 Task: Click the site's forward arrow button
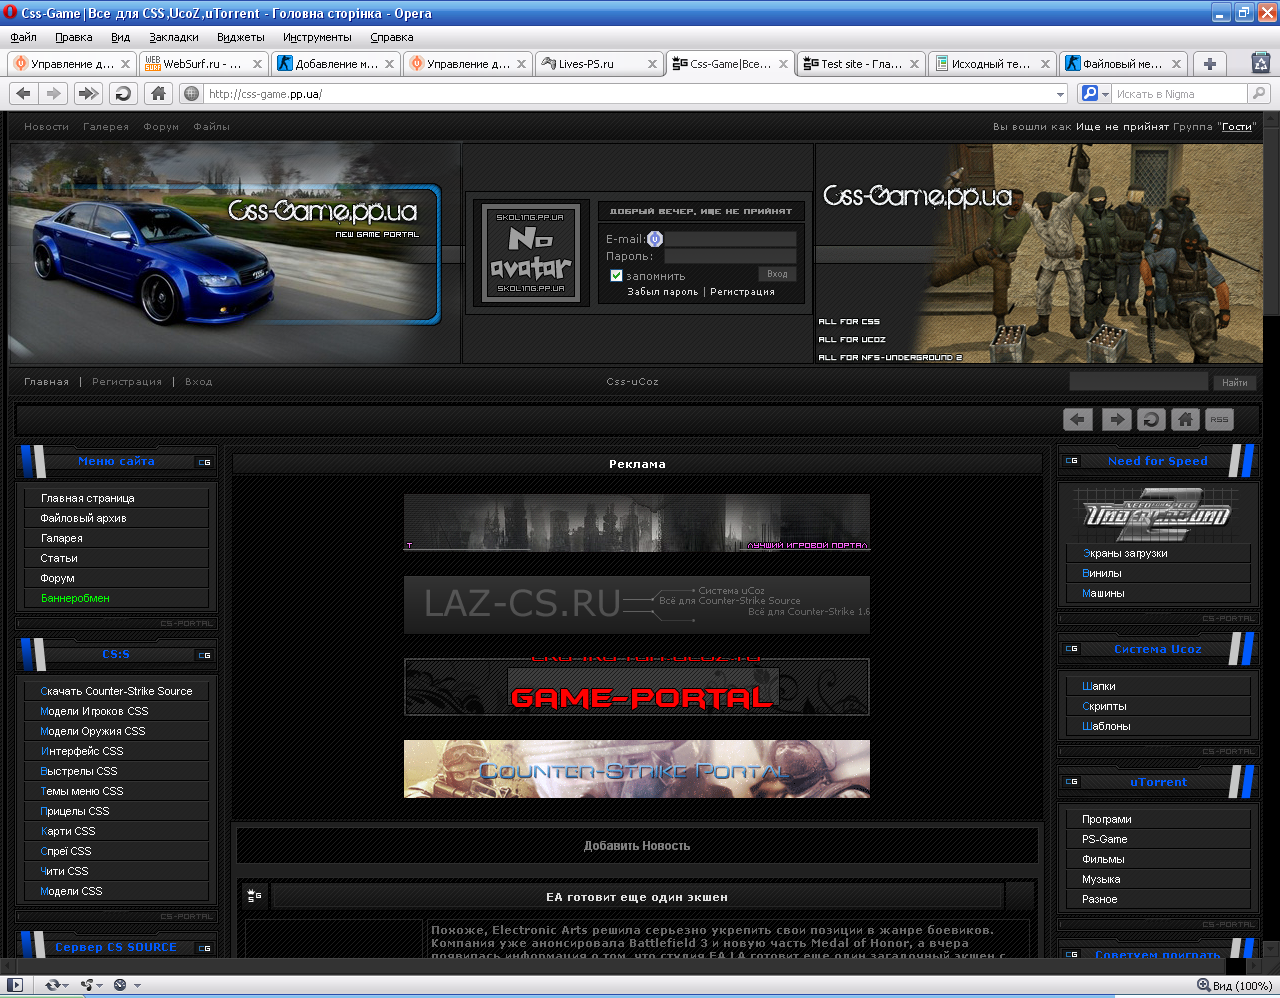1116,419
